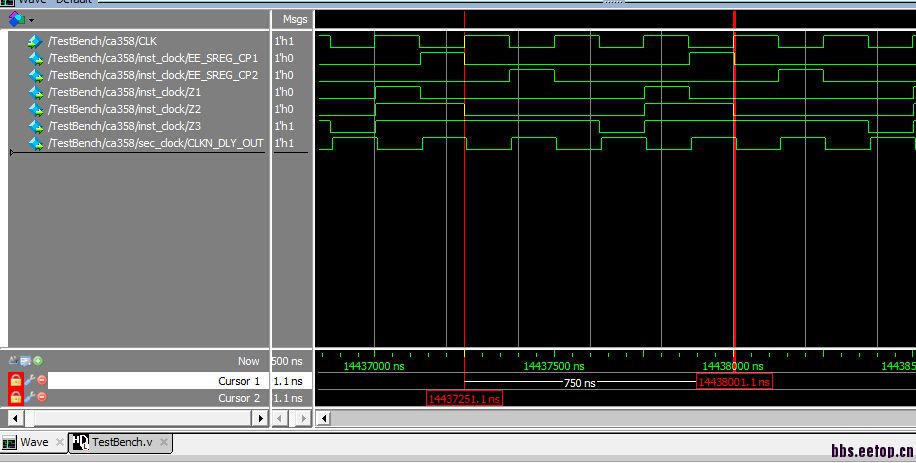
Task: Toggle the lock on Cursor 2
Action: (15, 398)
